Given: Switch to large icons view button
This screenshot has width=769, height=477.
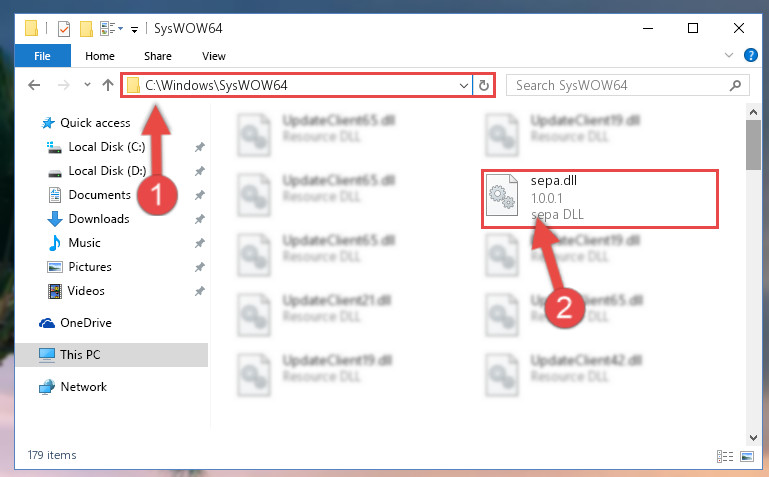Looking at the screenshot, I should [x=747, y=456].
